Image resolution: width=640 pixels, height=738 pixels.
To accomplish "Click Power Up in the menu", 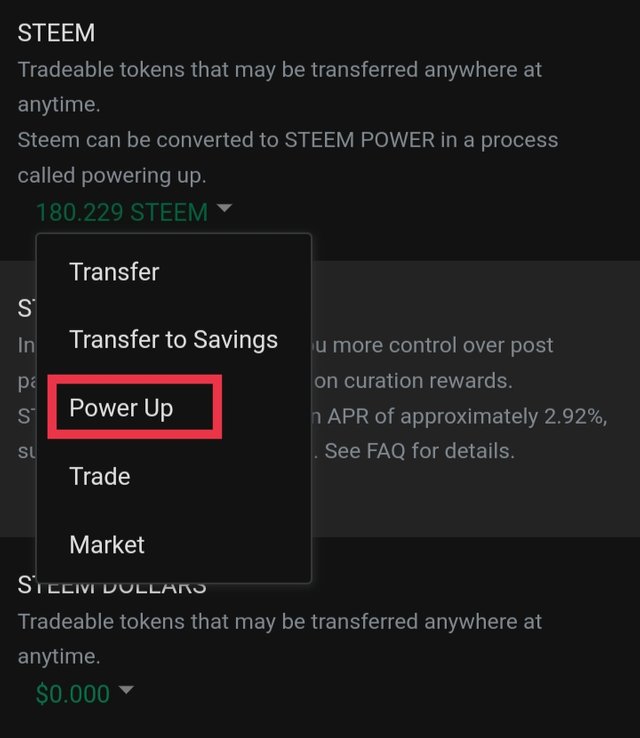I will coord(121,408).
